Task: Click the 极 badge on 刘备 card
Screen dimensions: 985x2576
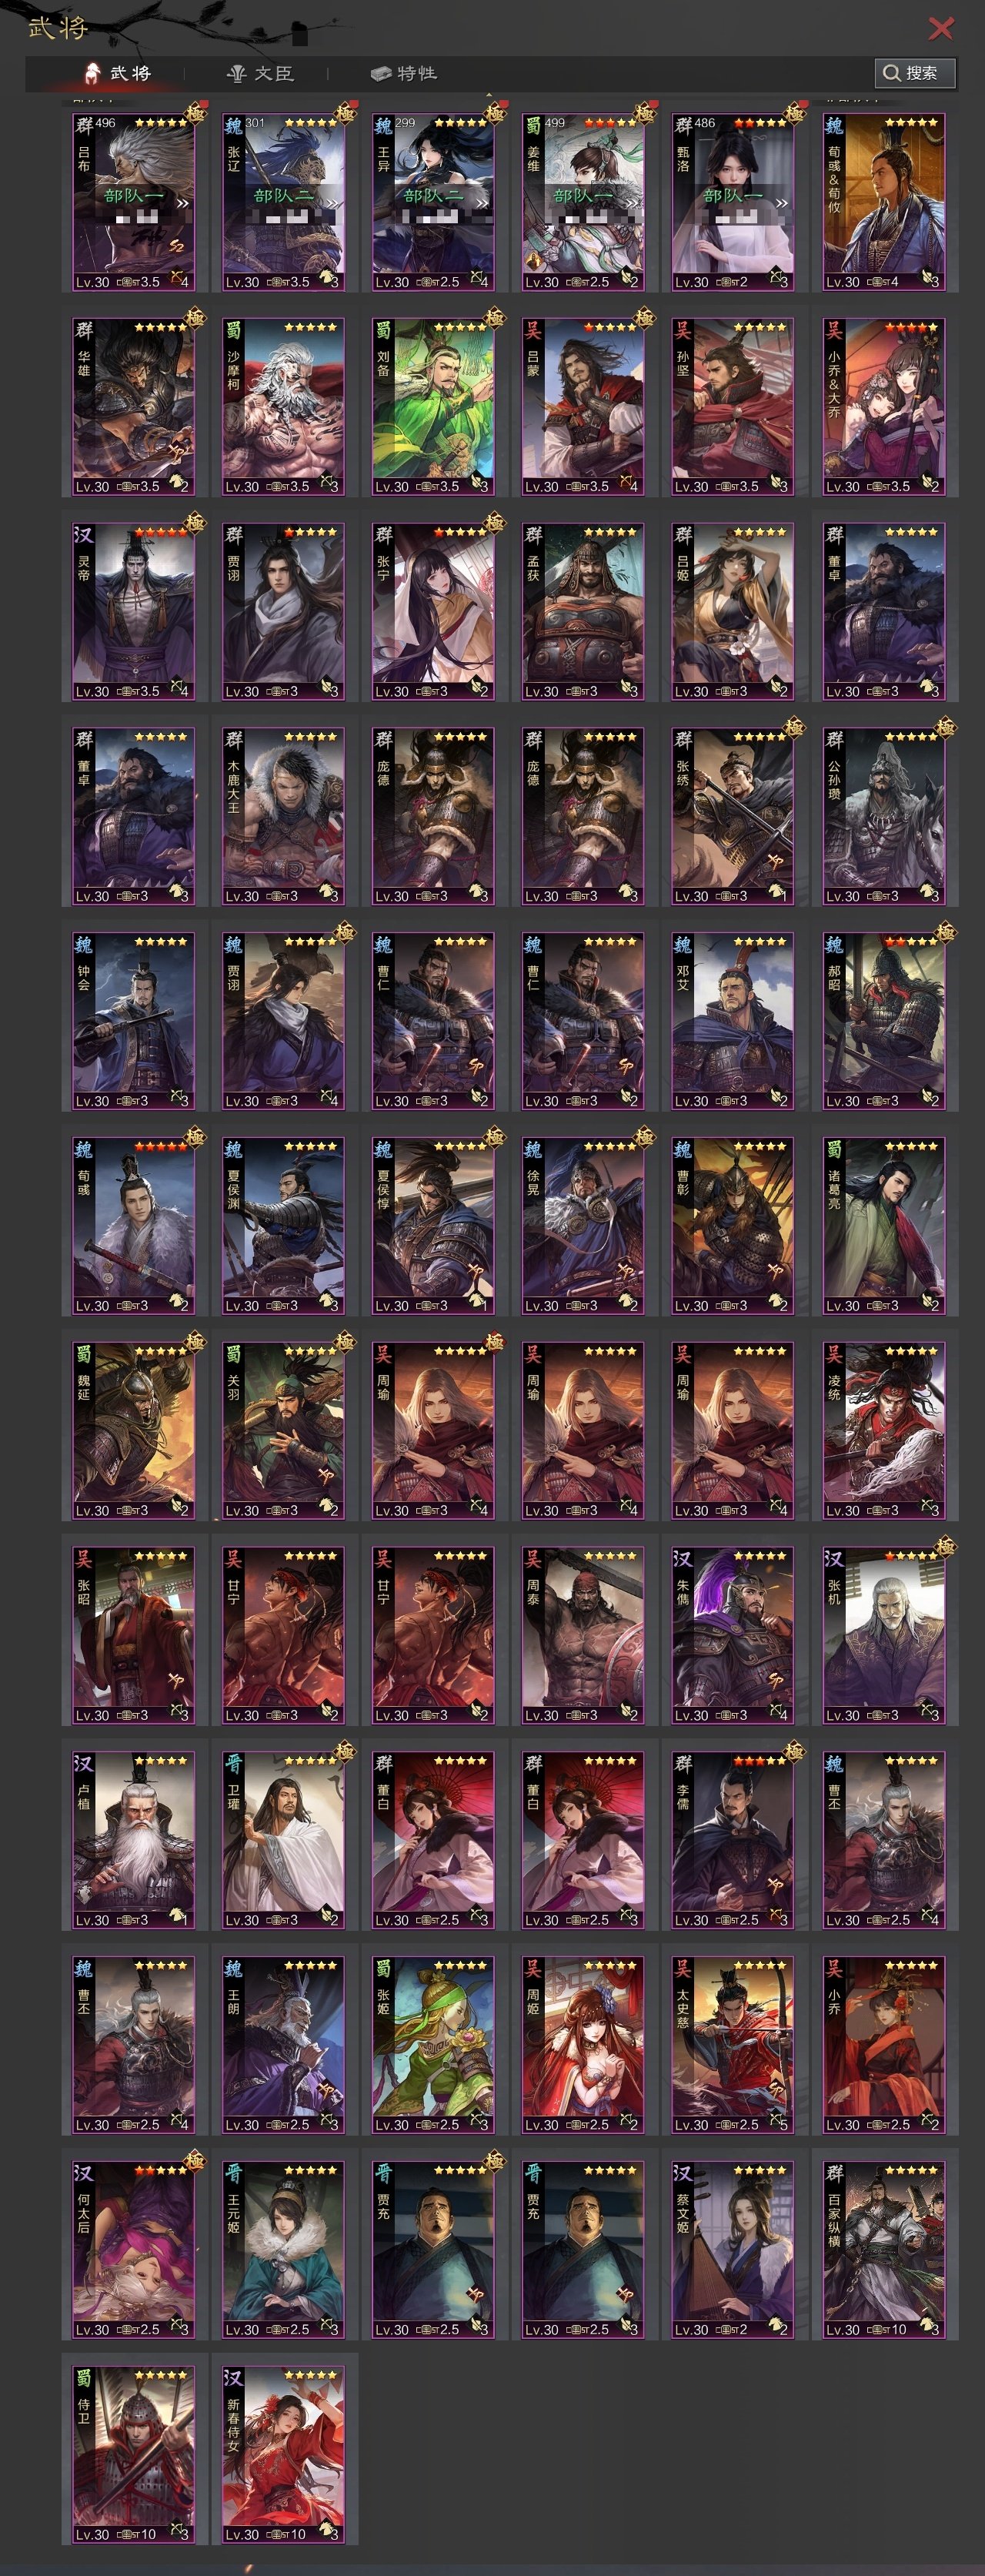Action: [495, 317]
